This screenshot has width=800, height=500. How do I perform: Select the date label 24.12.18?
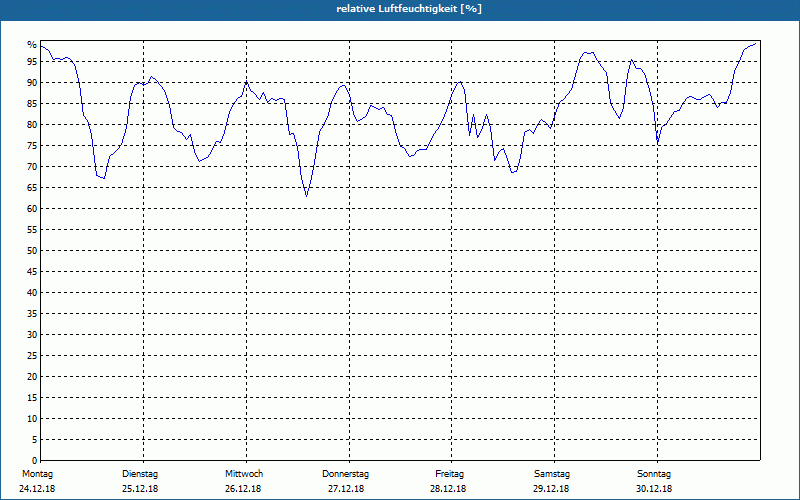(37, 489)
